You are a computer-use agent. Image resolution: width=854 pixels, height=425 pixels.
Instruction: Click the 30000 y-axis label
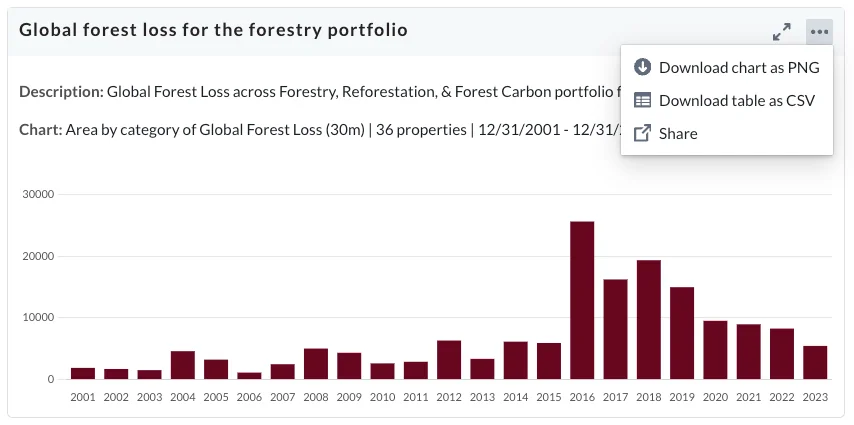[x=39, y=195]
